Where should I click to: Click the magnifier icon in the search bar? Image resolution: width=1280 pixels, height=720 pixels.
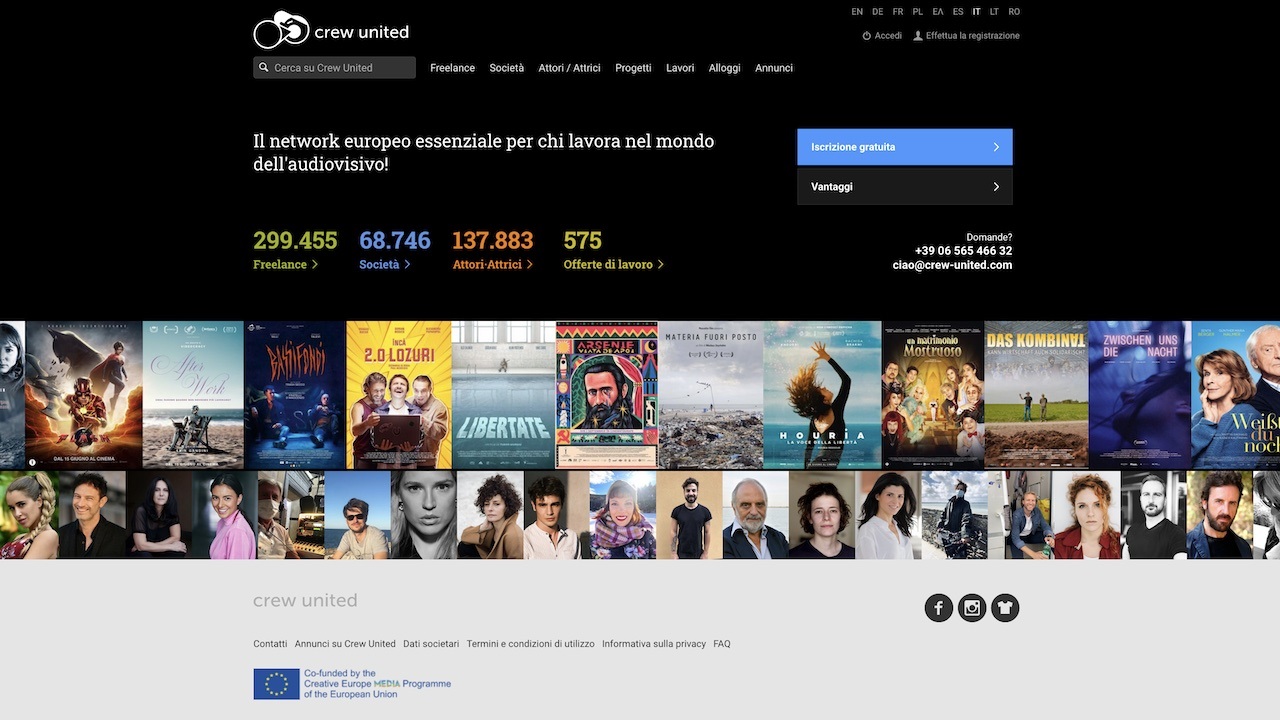pos(263,67)
